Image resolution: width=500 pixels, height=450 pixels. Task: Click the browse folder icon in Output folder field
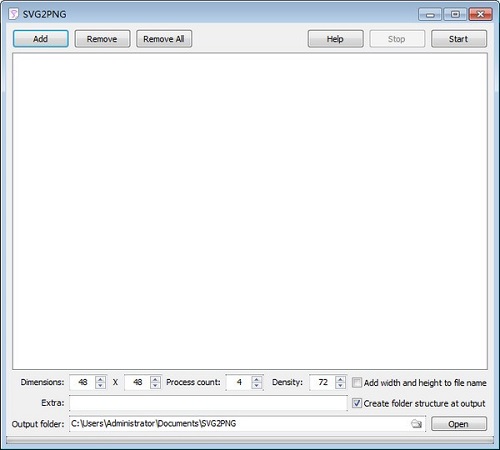416,424
